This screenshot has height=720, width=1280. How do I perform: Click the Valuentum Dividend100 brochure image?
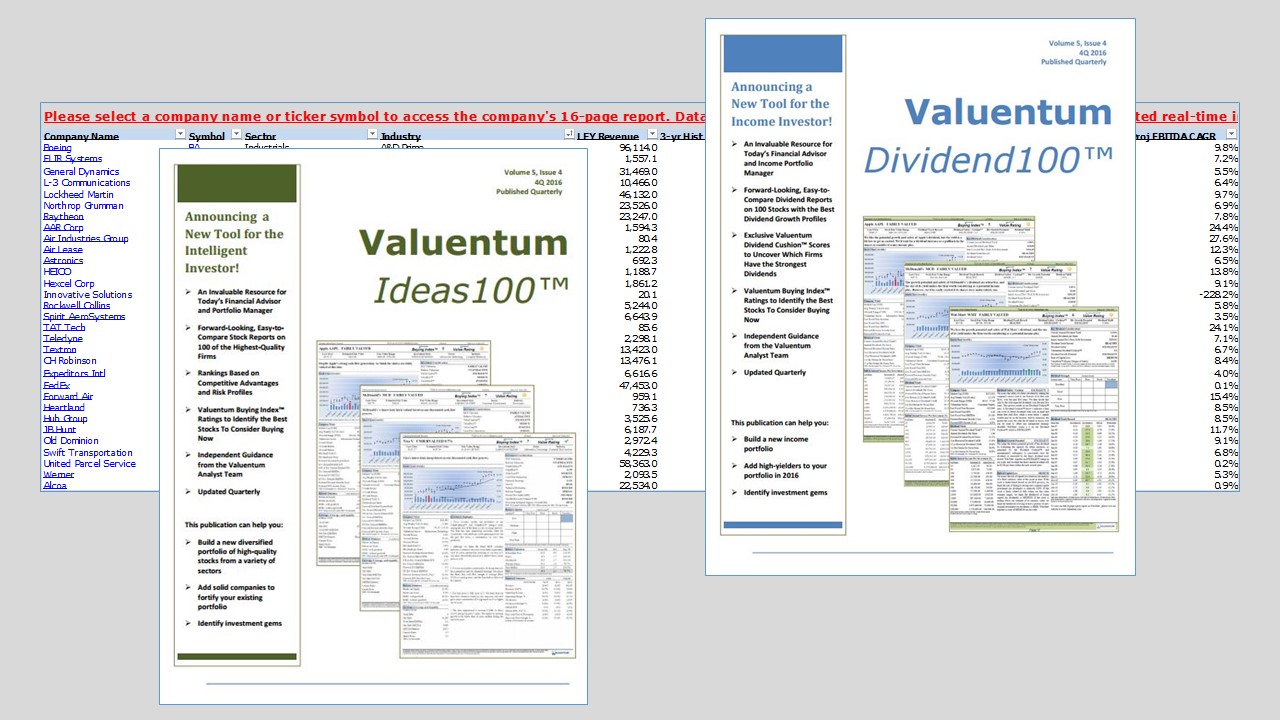(x=920, y=297)
